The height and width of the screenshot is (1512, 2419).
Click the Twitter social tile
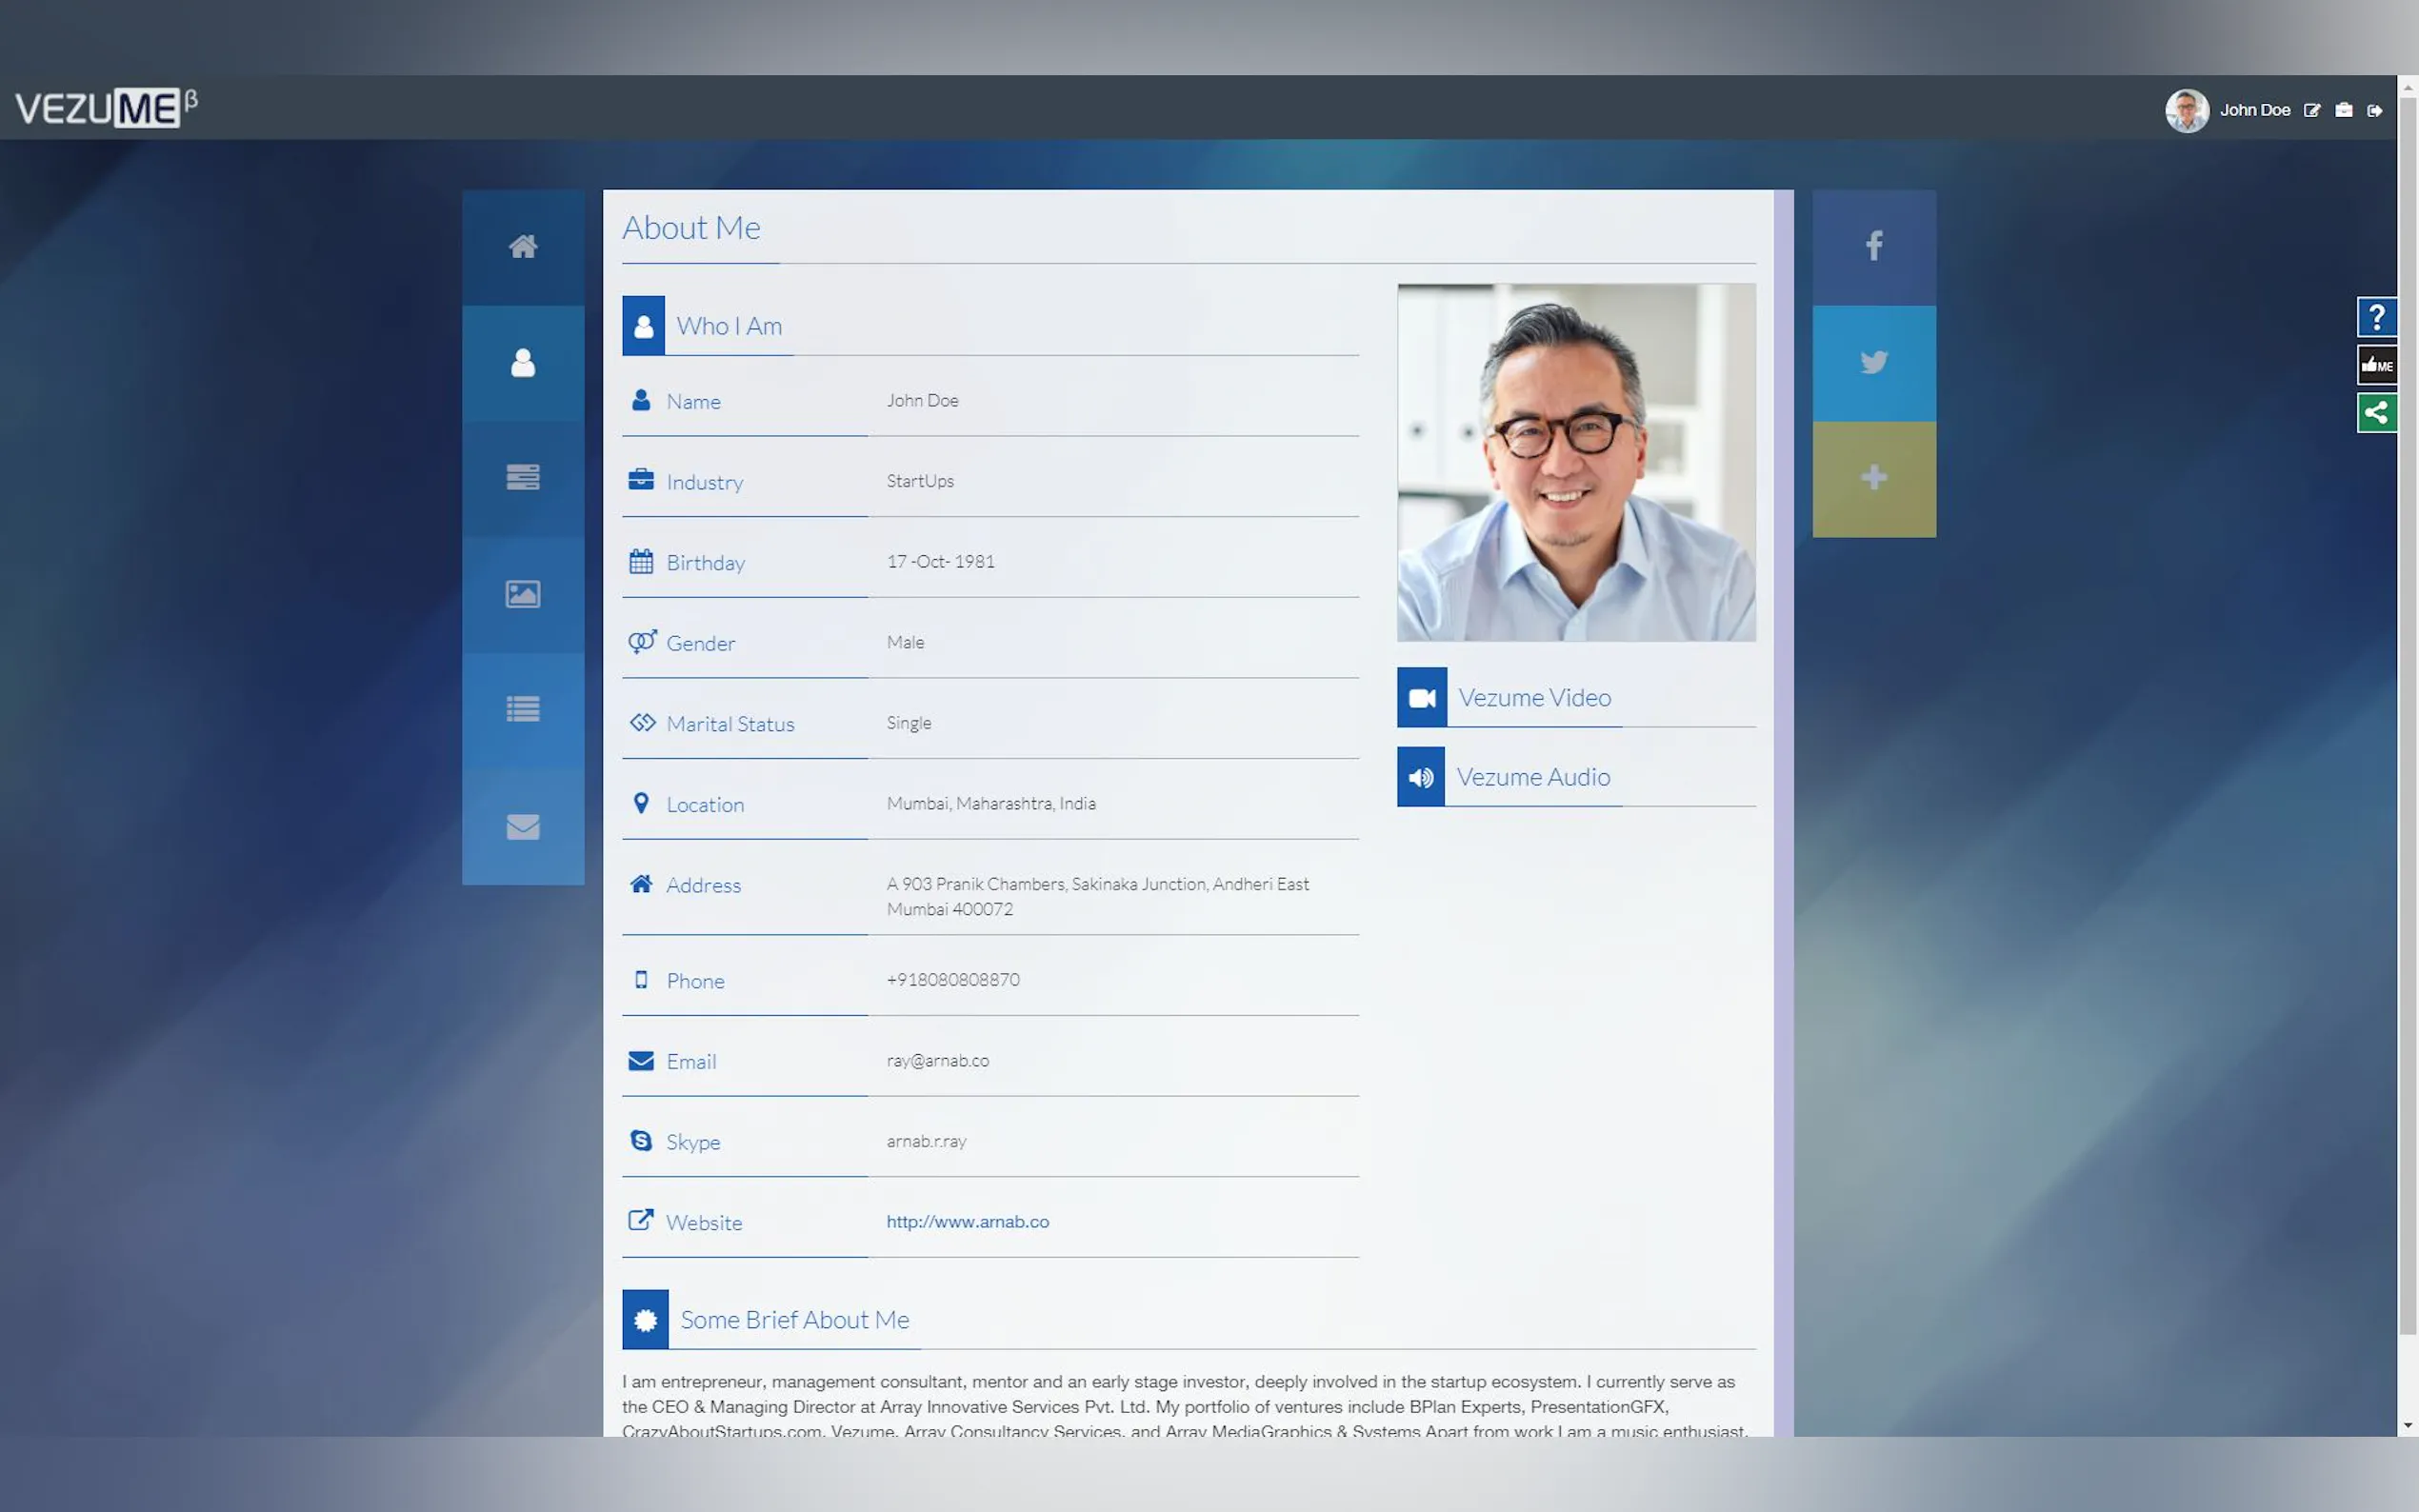coord(1873,362)
